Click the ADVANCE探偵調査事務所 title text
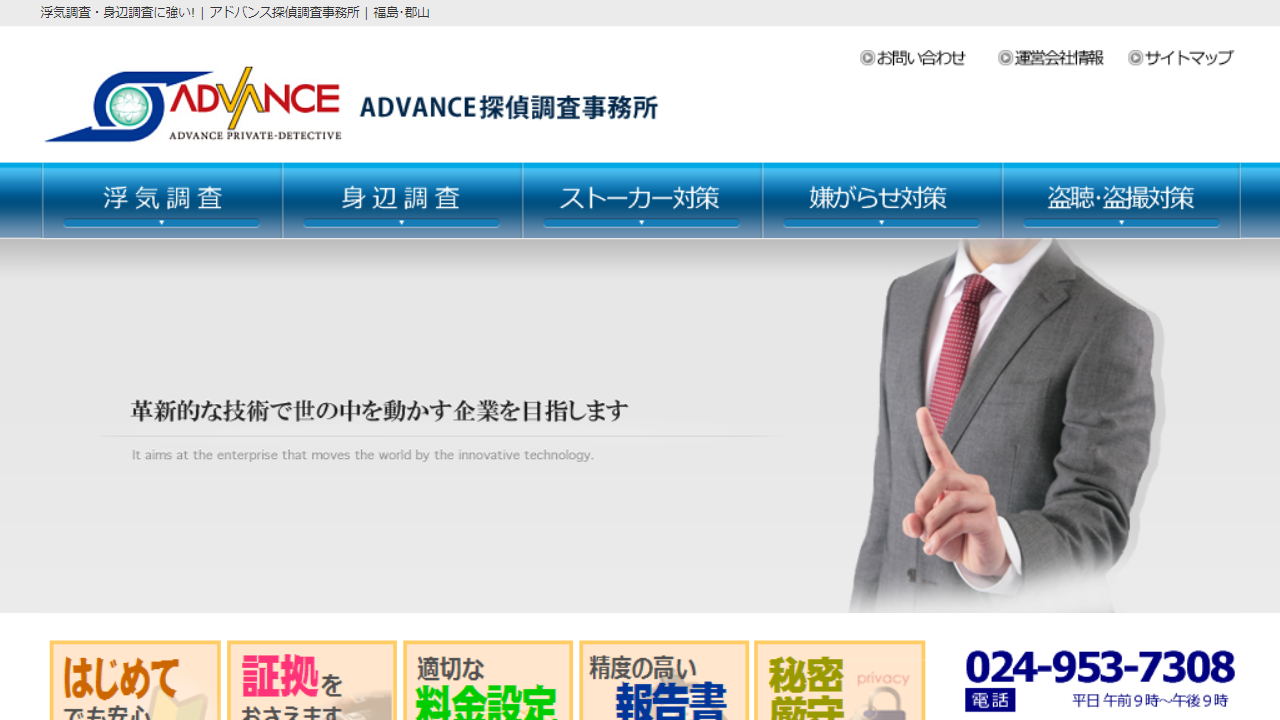This screenshot has height=720, width=1280. point(508,107)
